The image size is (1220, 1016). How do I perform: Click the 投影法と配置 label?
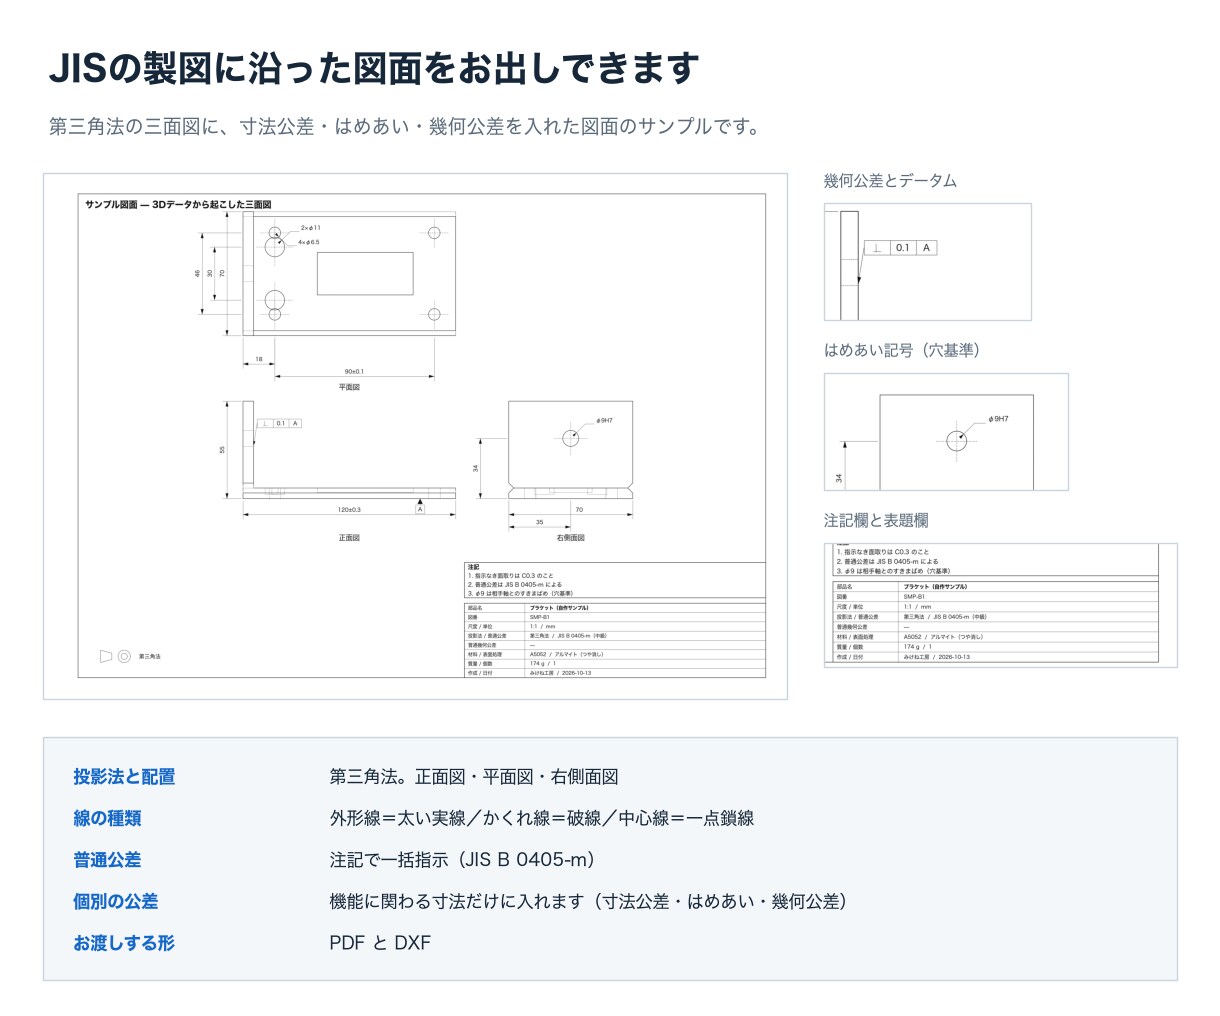pos(124,777)
